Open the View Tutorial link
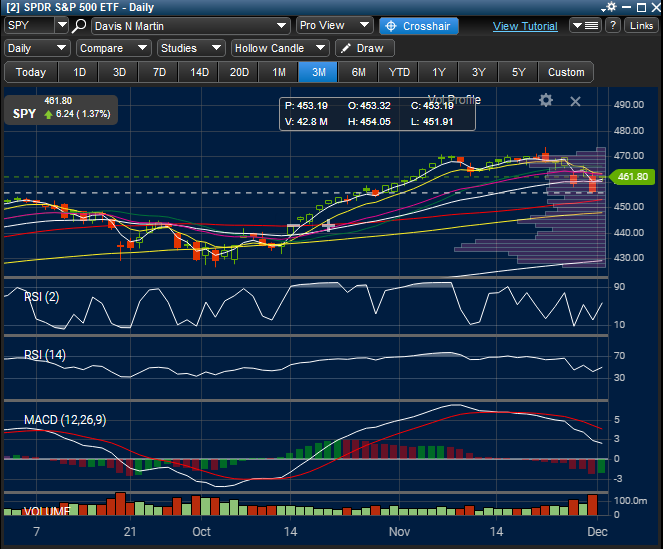 point(525,26)
